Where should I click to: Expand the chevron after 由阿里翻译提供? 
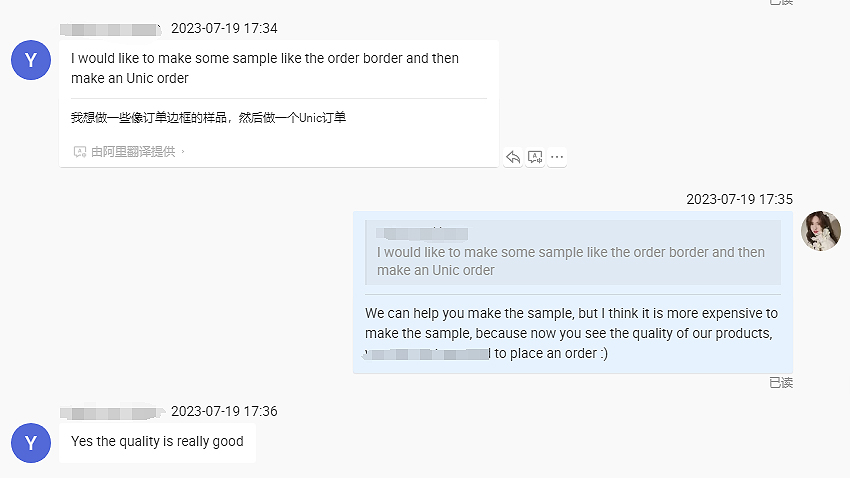pos(183,152)
